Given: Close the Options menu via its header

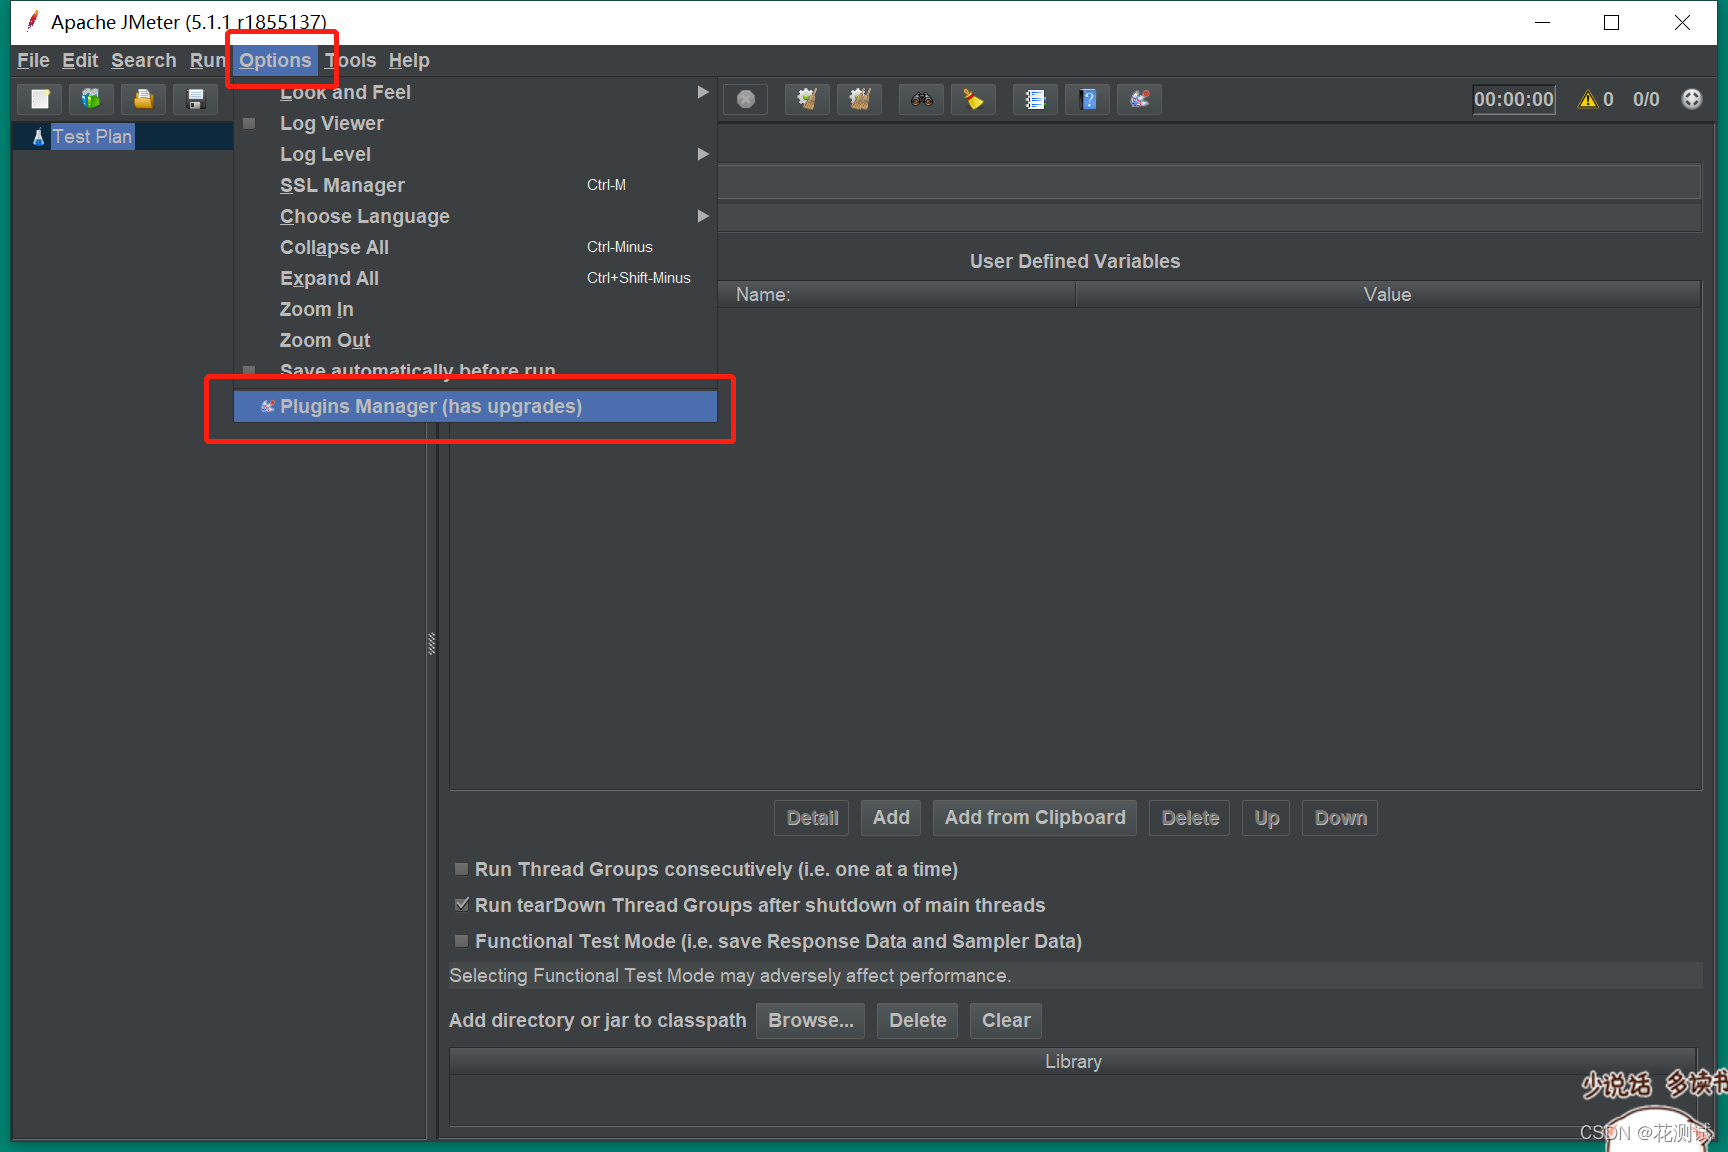Looking at the screenshot, I should coord(275,60).
